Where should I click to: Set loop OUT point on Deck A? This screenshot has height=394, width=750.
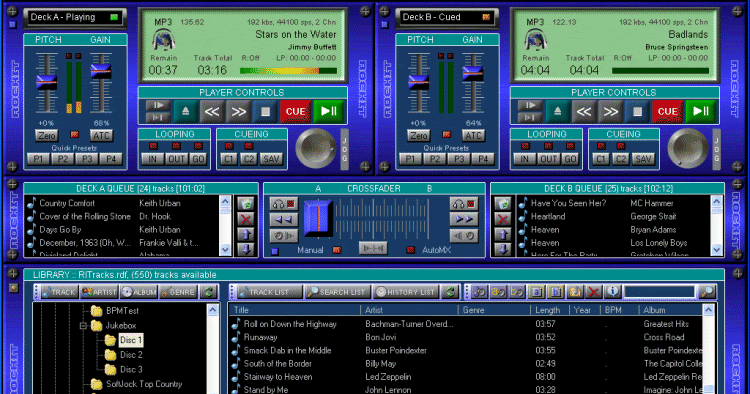point(176,159)
